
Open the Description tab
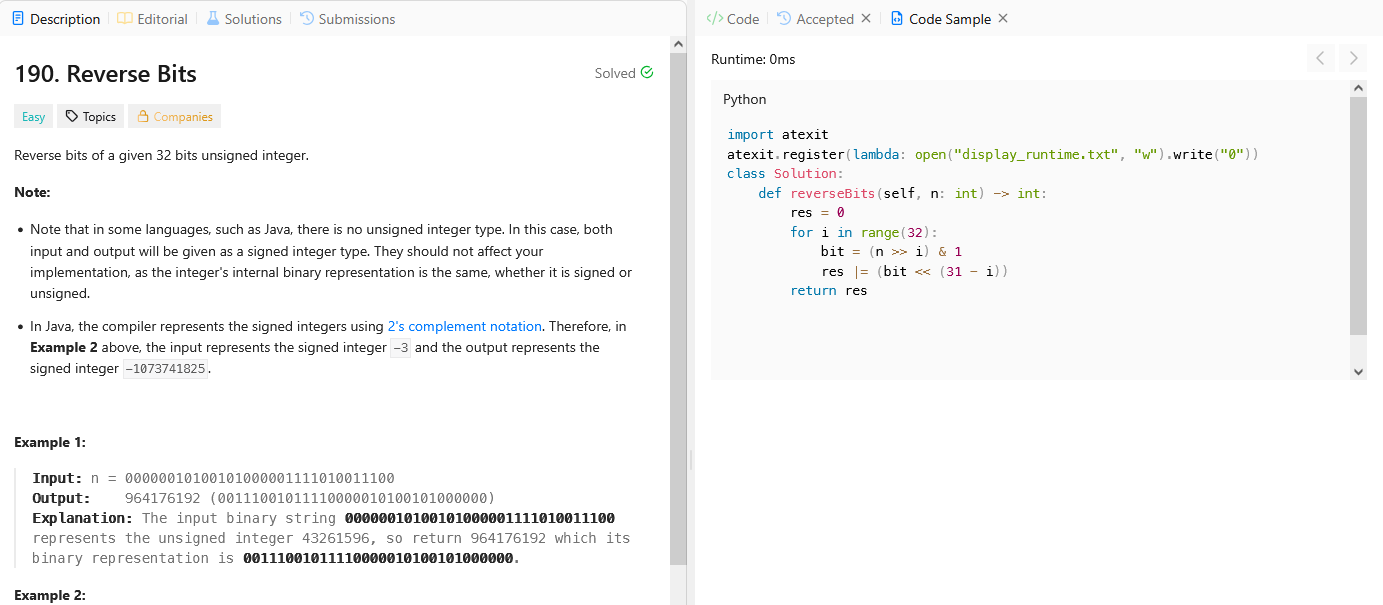point(56,19)
